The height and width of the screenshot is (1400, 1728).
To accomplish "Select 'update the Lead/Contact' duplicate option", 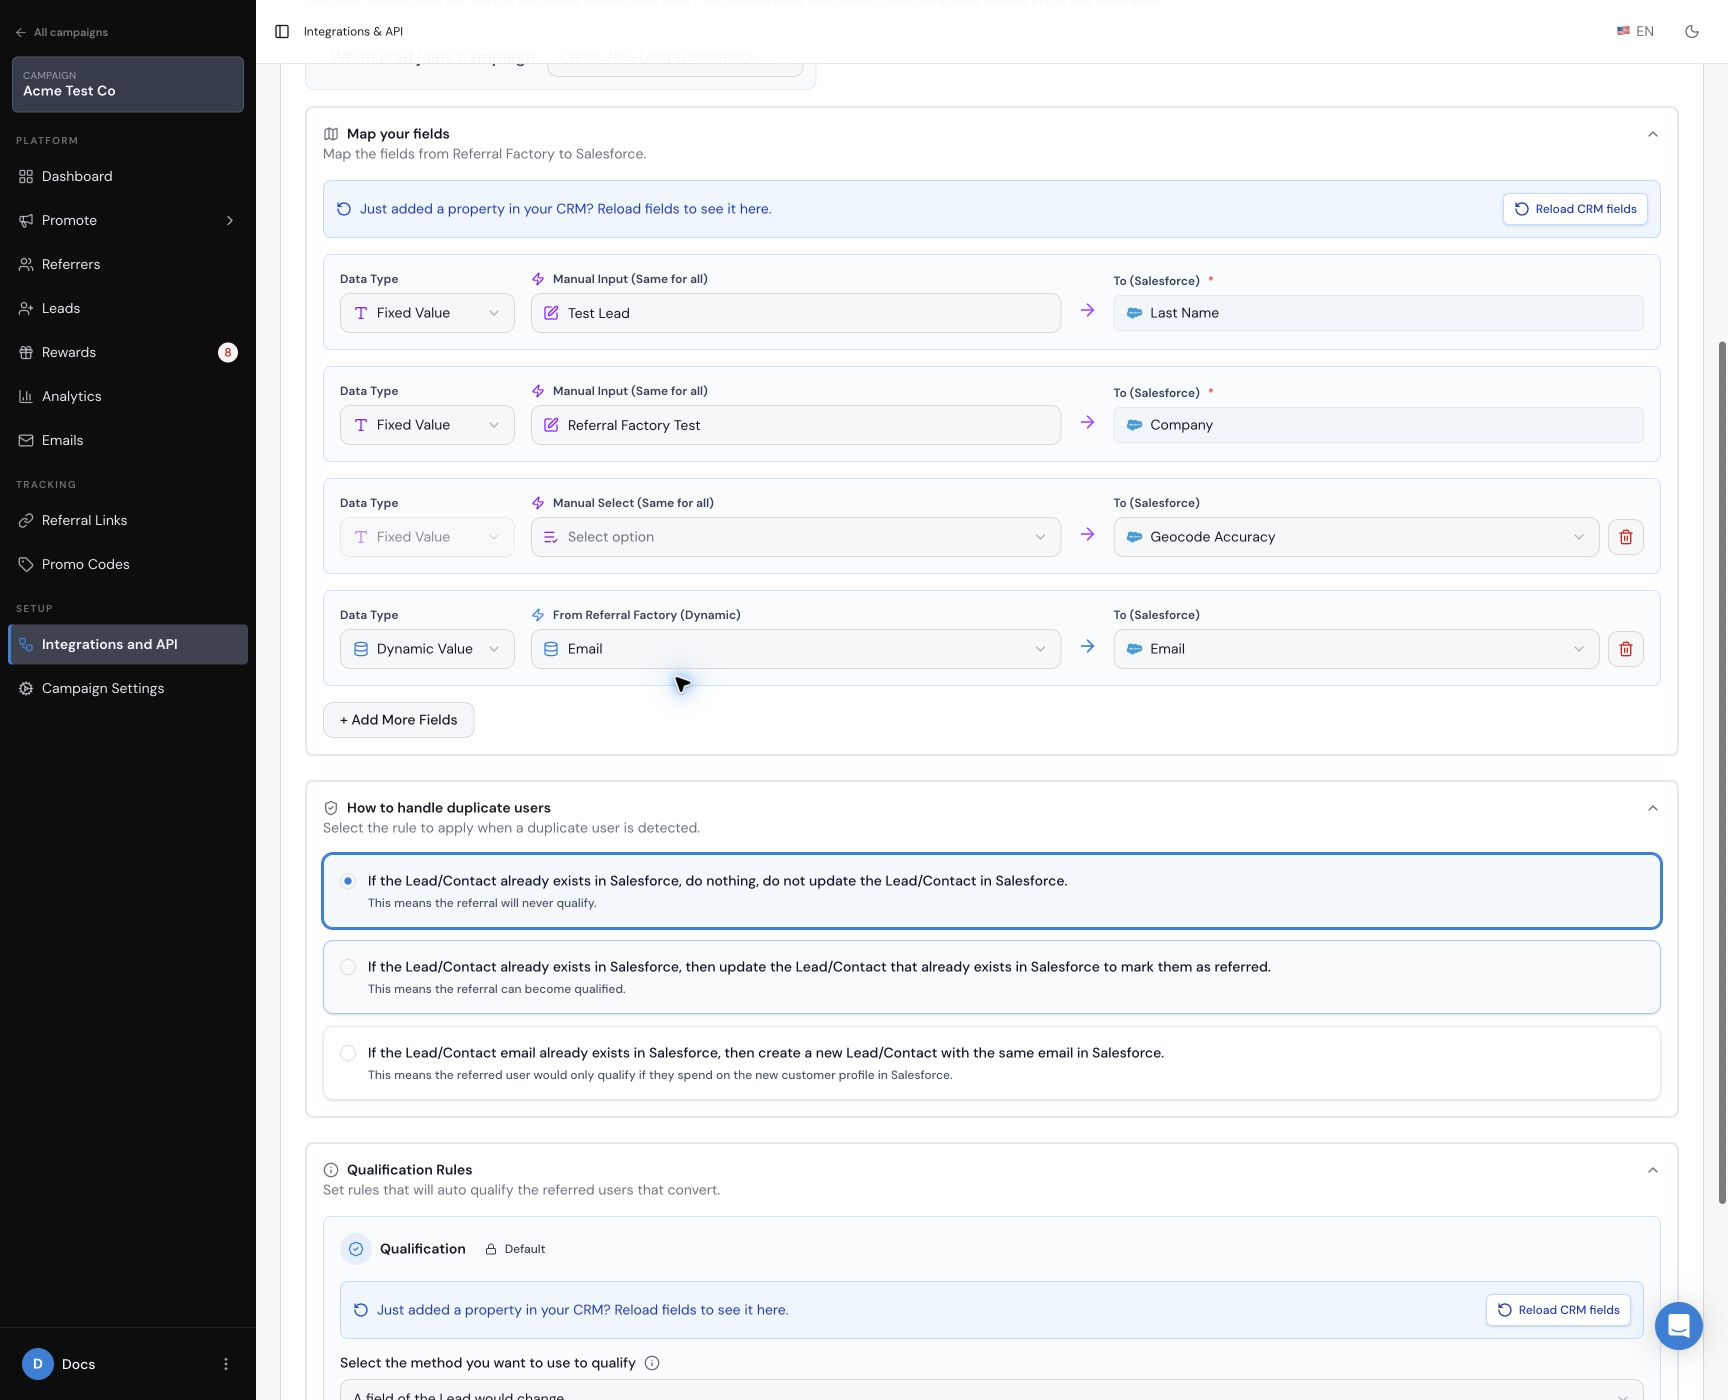I will tap(991, 977).
